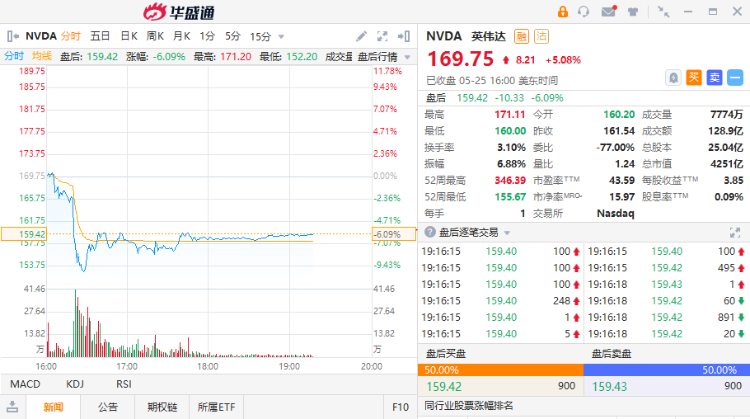Image resolution: width=750 pixels, height=419 pixels.
Task: Click the 盘后买盘 bid price 159.42
Action: (x=444, y=386)
